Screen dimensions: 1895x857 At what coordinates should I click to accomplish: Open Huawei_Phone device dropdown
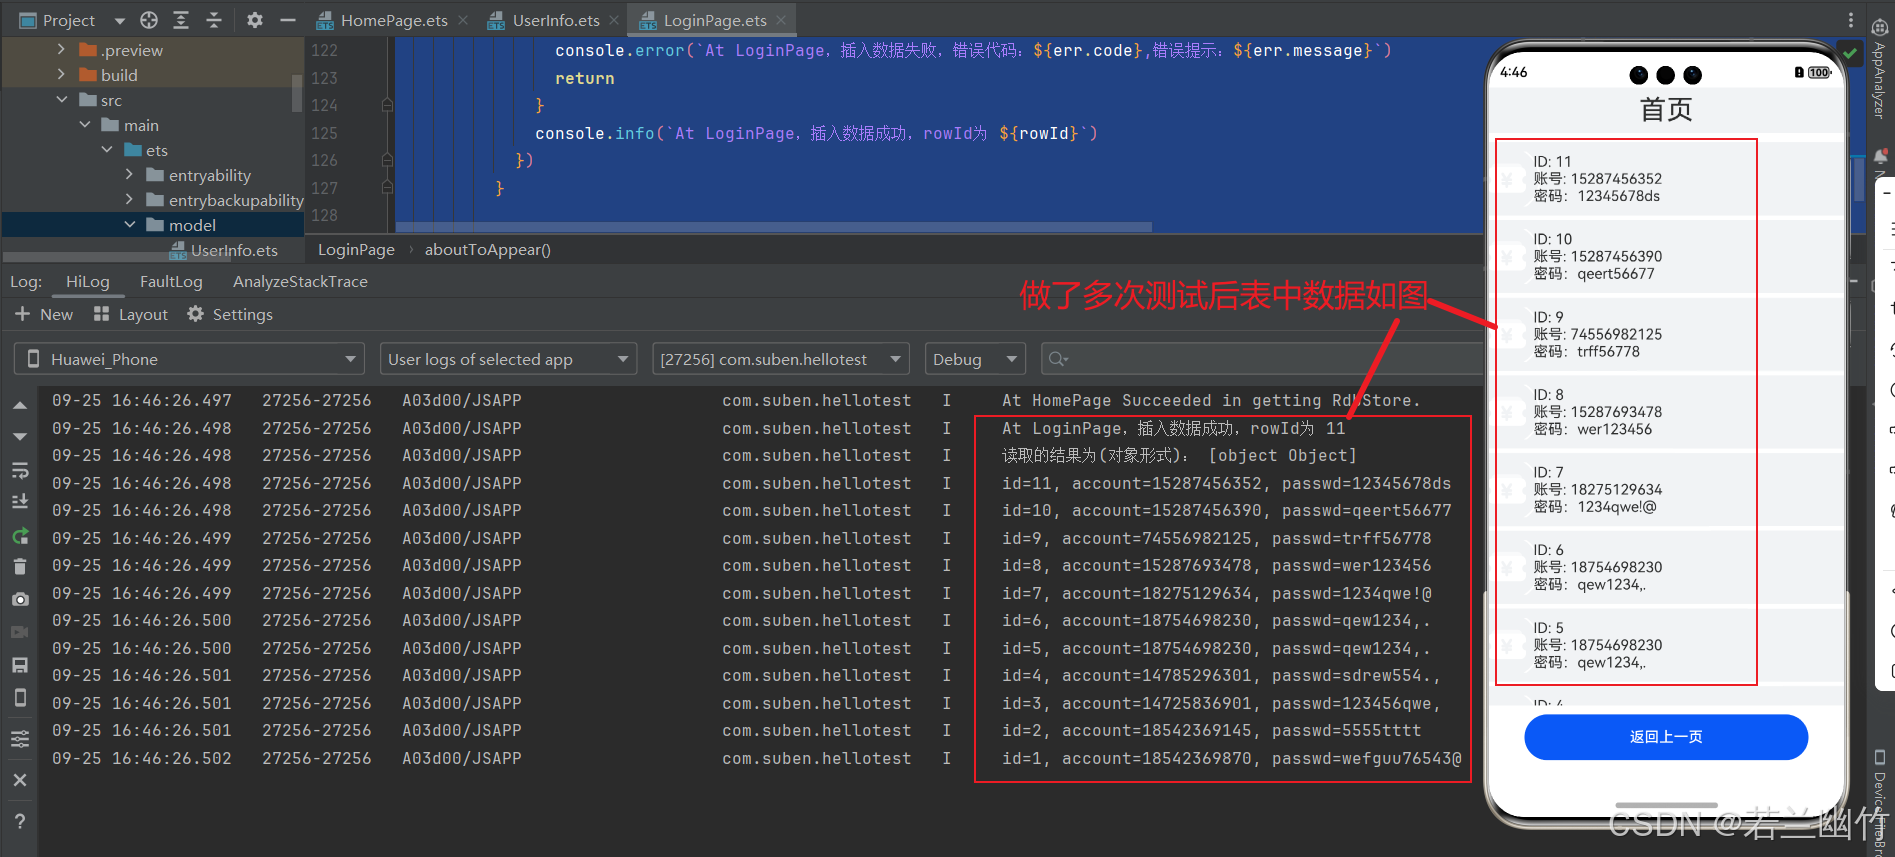188,359
